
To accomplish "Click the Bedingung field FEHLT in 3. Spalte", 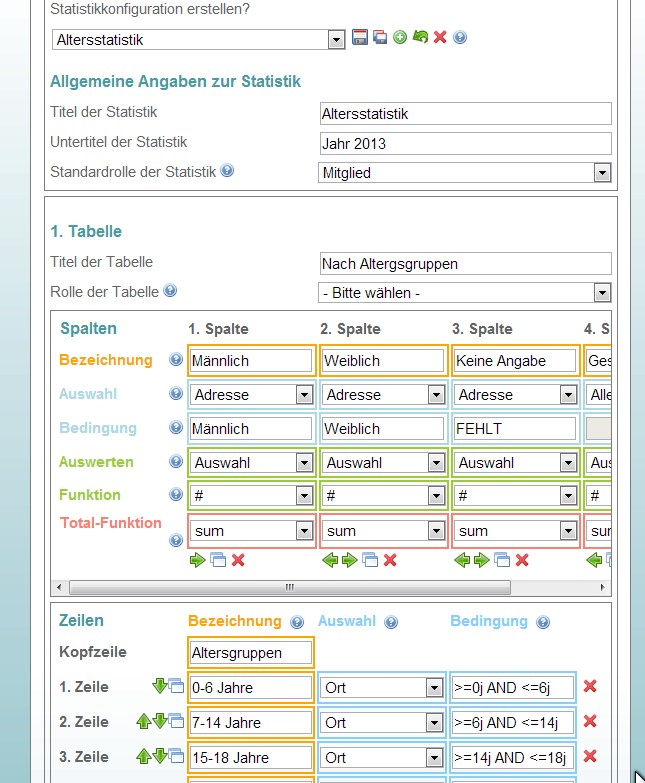I will coord(514,428).
